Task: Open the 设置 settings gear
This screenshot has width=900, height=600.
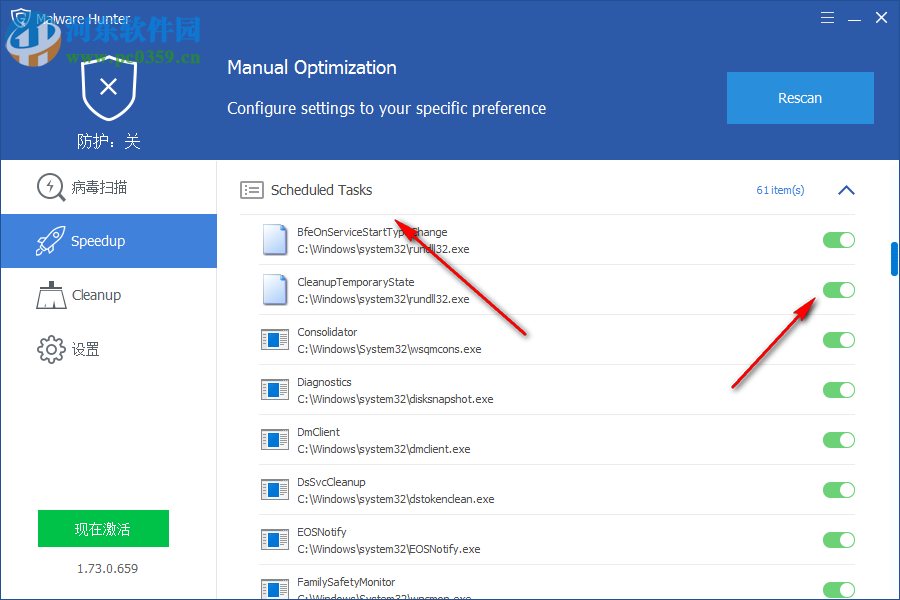Action: [x=50, y=348]
